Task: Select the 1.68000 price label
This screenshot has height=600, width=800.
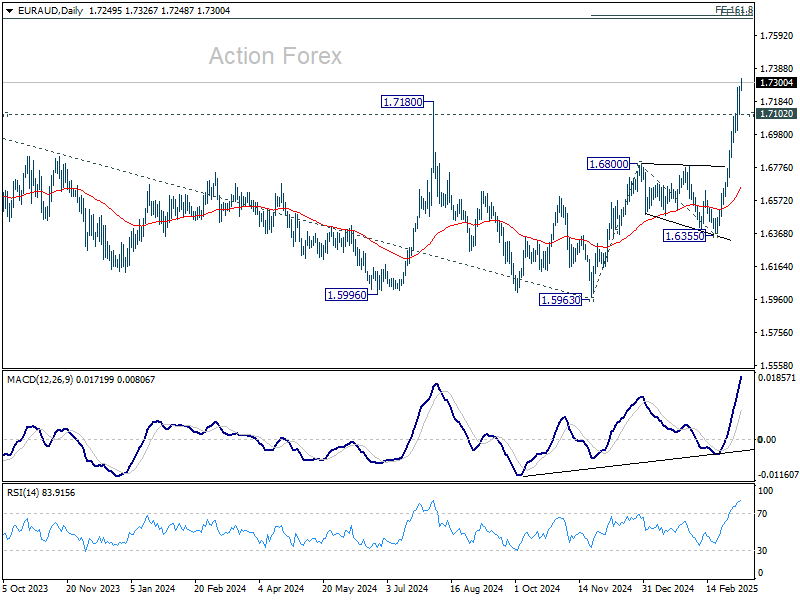Action: click(x=609, y=164)
